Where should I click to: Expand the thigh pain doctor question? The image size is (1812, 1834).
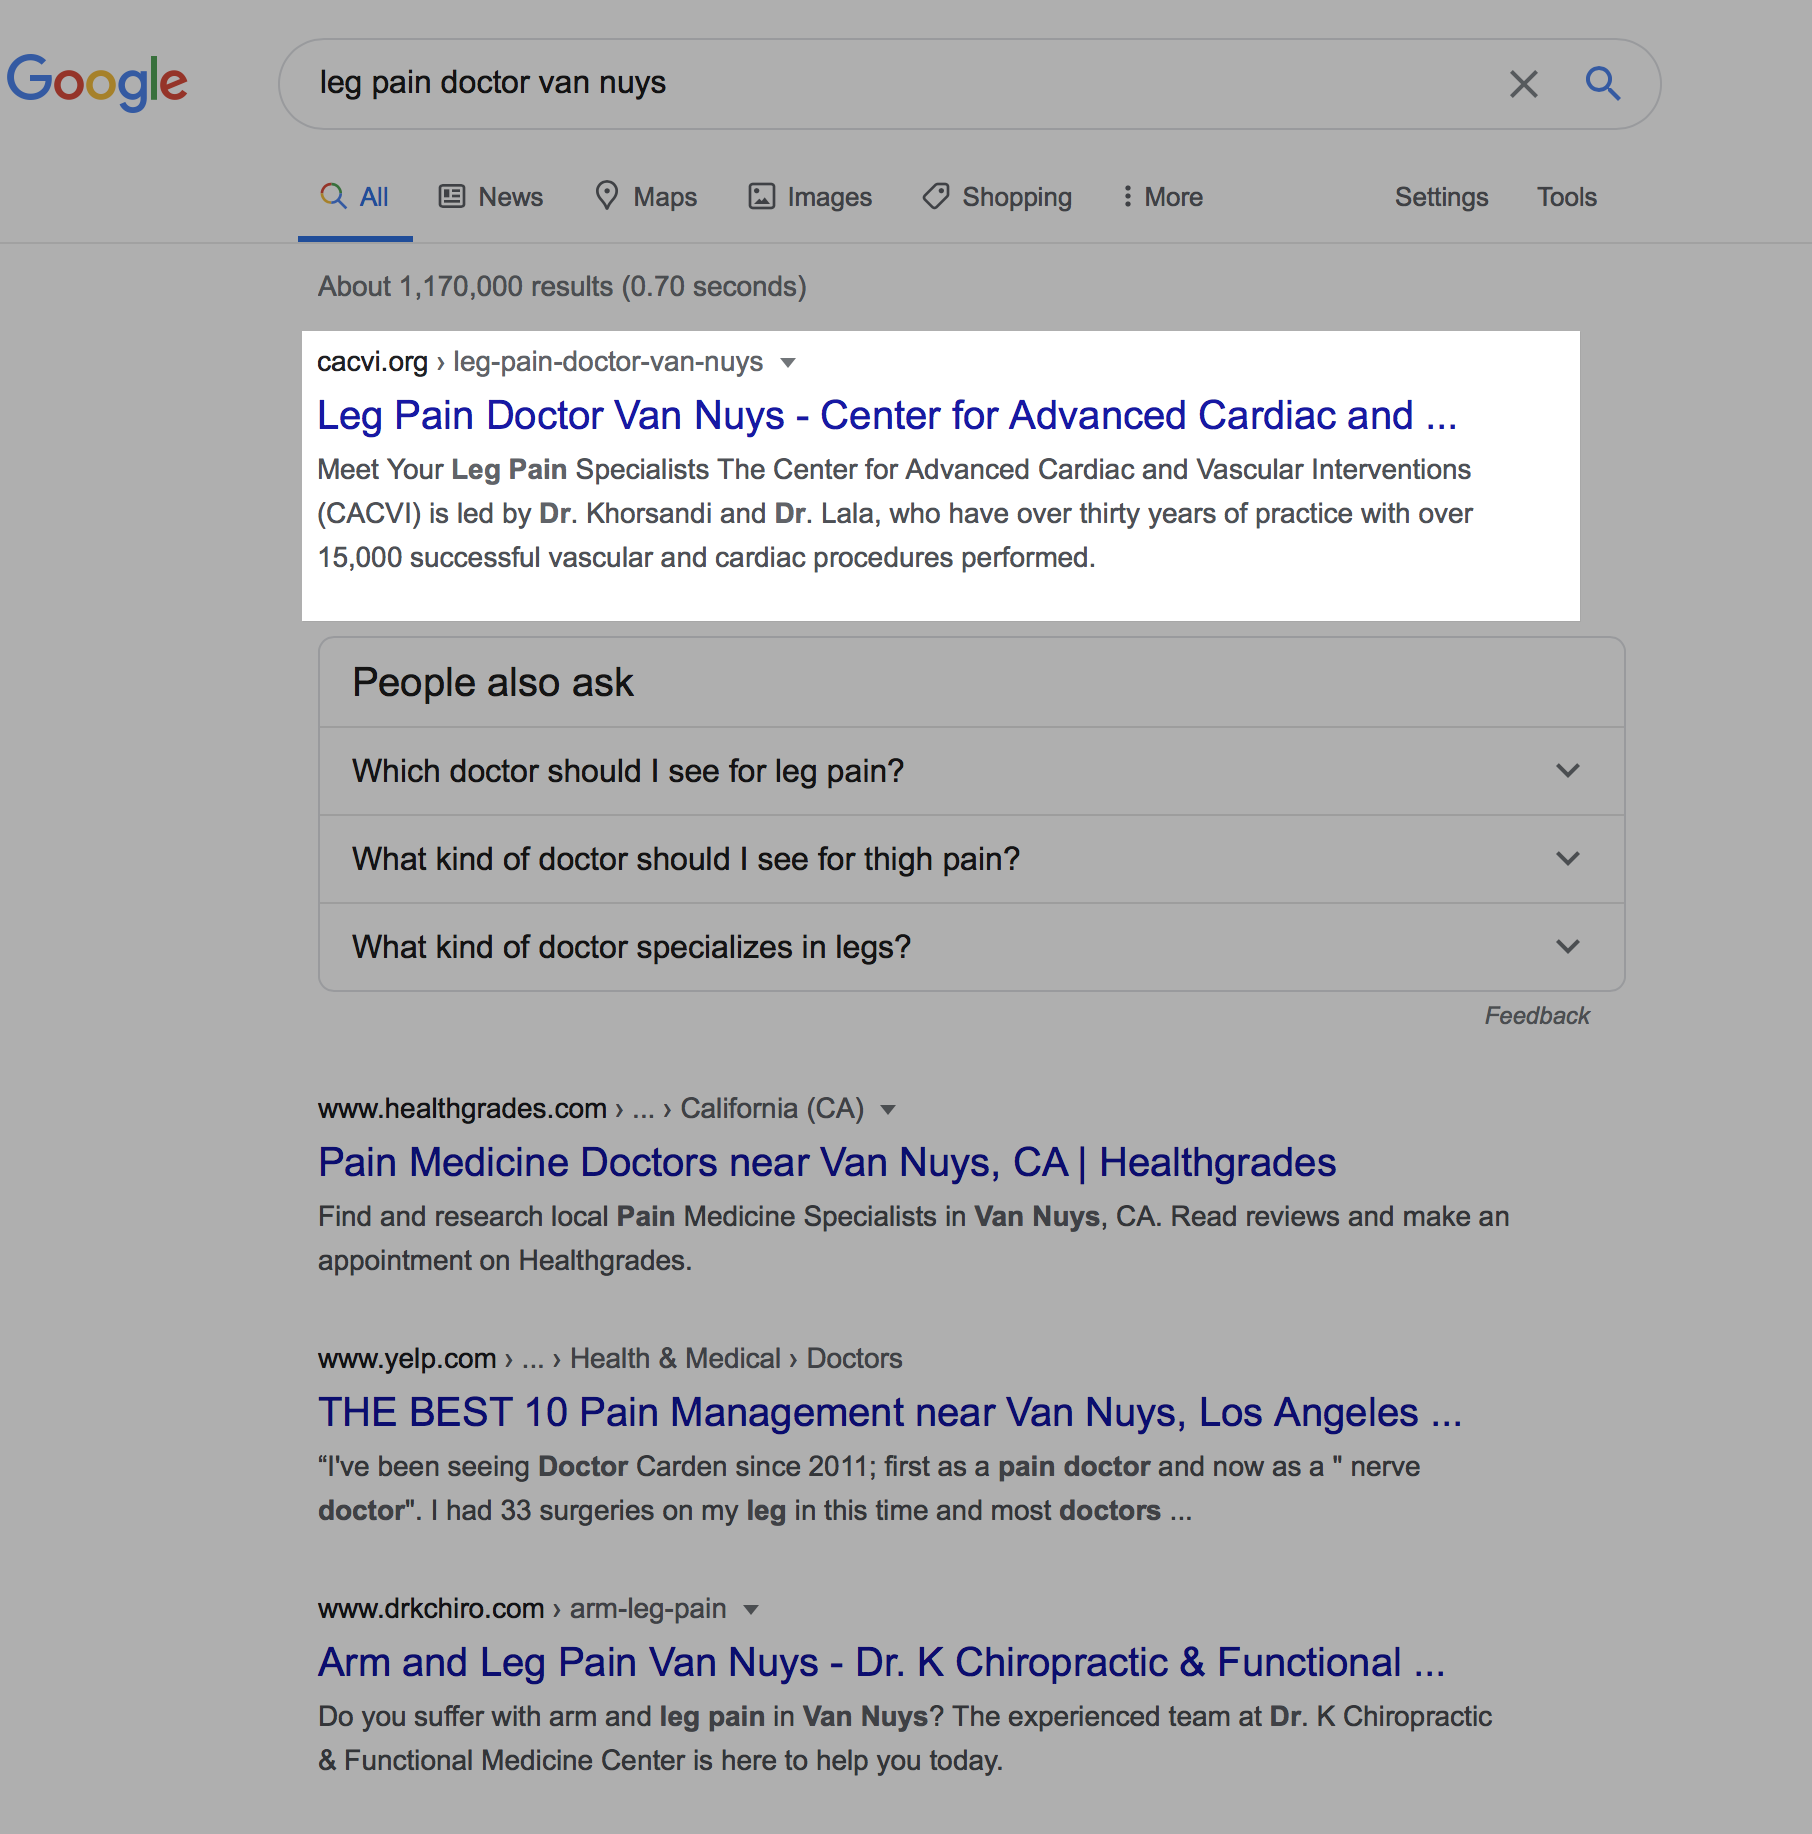[x=970, y=859]
